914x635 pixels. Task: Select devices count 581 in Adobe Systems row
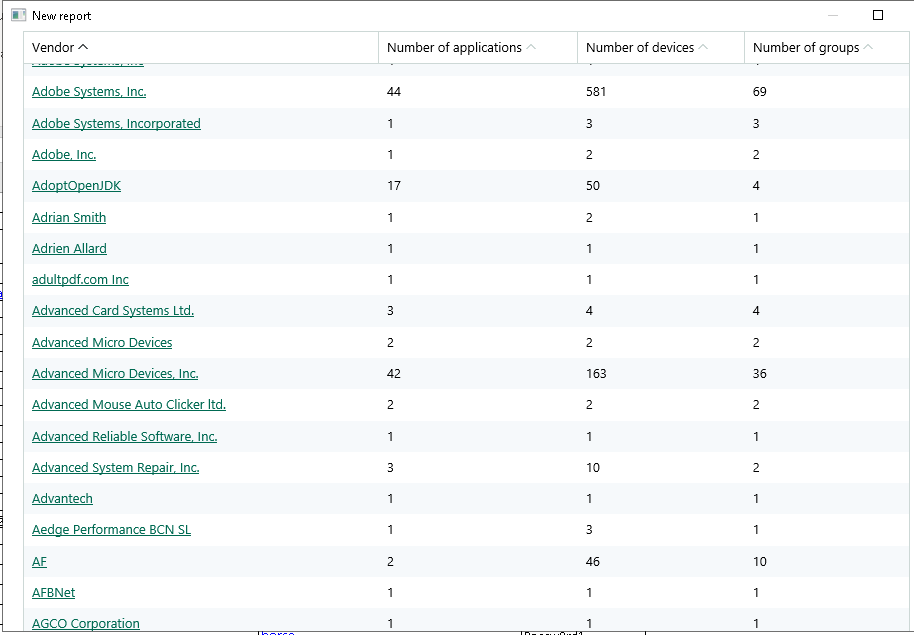click(x=596, y=92)
